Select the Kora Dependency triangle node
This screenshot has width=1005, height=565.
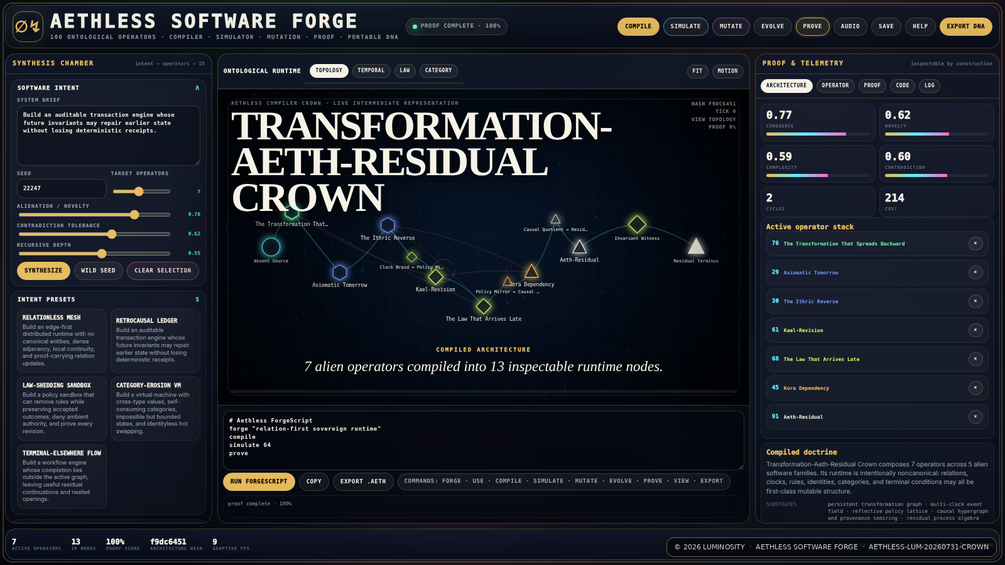[x=531, y=272]
